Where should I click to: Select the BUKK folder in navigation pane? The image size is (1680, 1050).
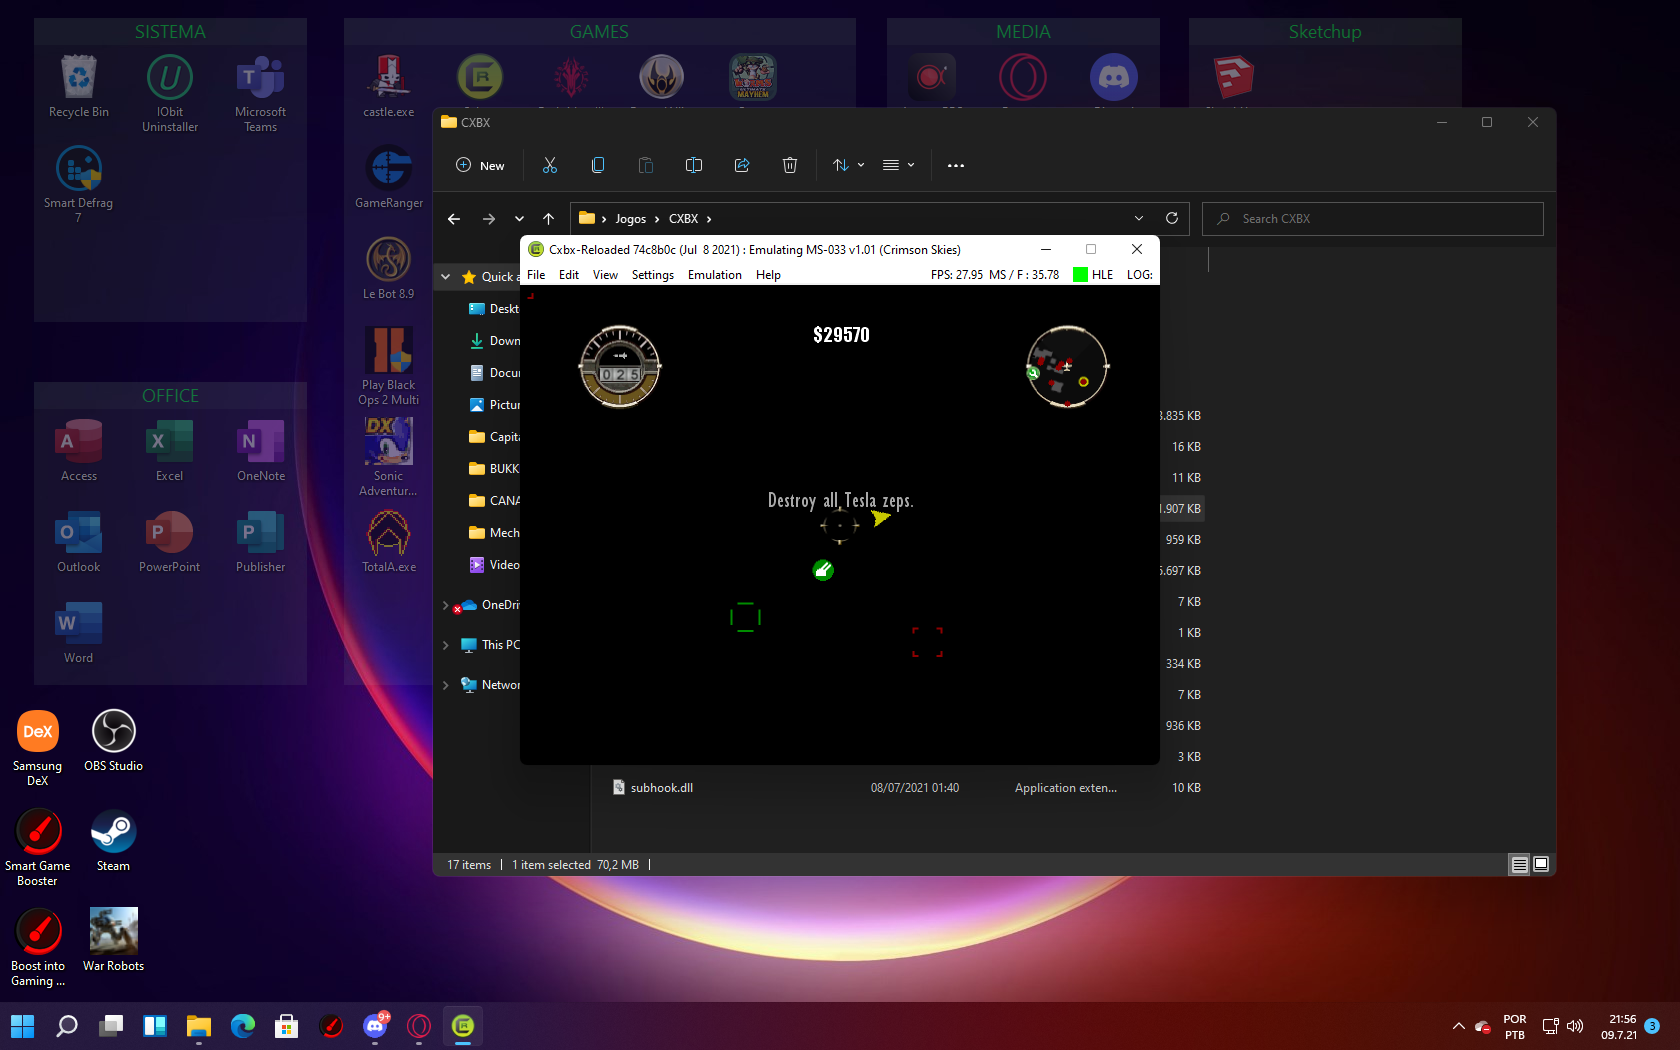click(x=494, y=469)
